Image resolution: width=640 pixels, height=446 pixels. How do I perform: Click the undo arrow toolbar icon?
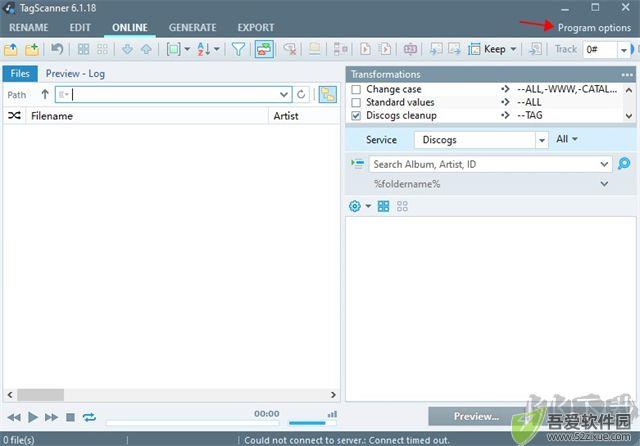tap(57, 49)
